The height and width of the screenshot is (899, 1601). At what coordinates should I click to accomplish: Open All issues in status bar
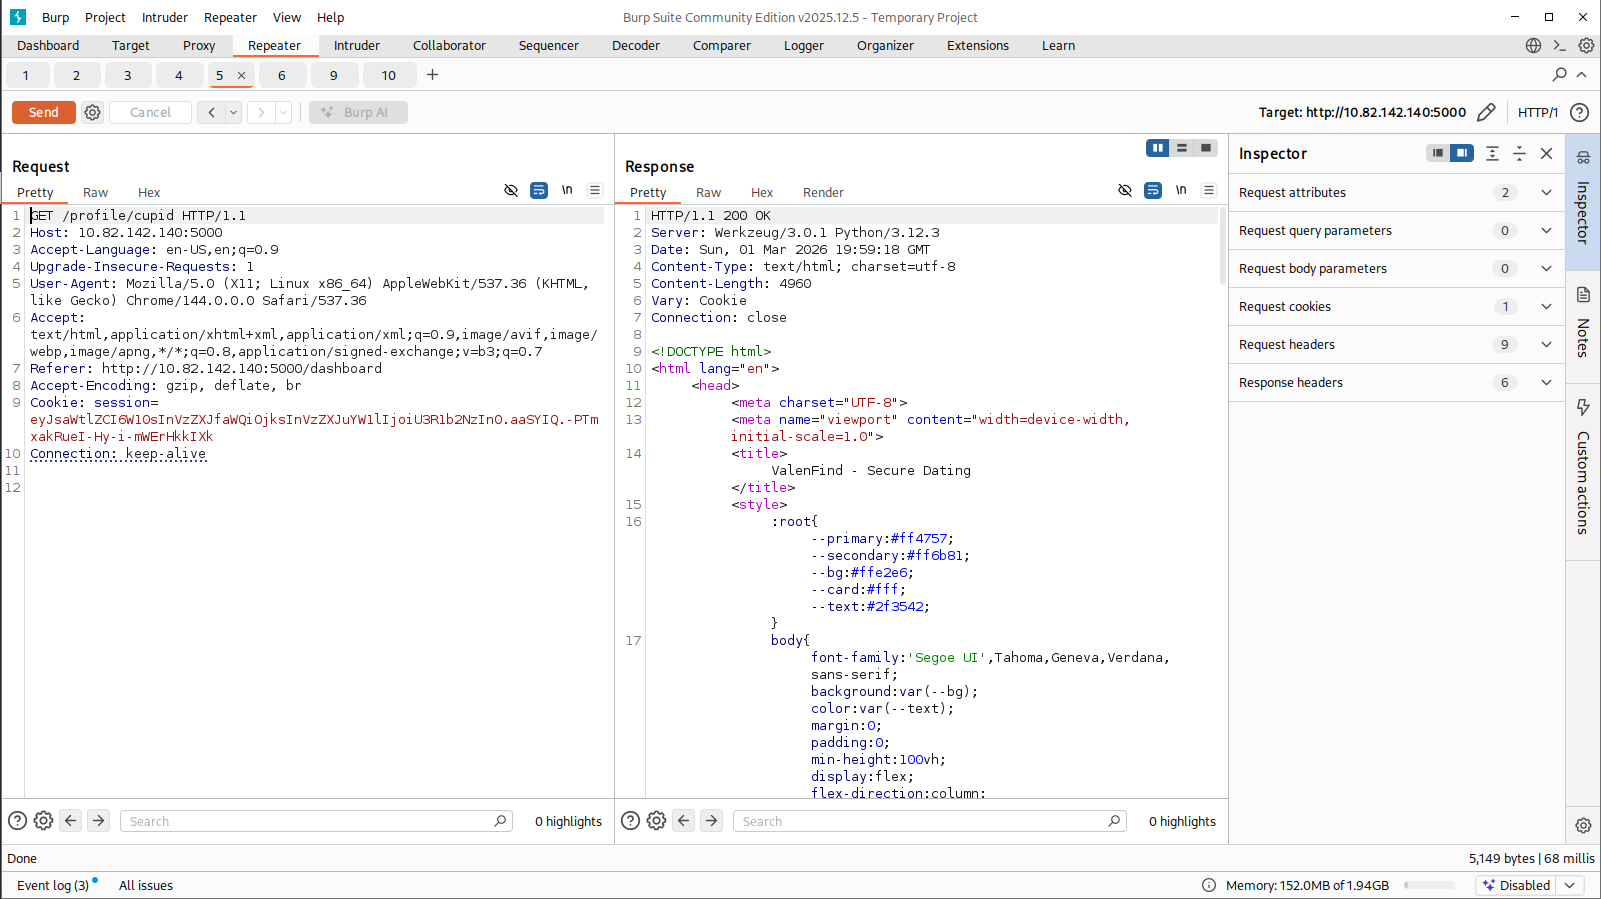click(x=146, y=885)
